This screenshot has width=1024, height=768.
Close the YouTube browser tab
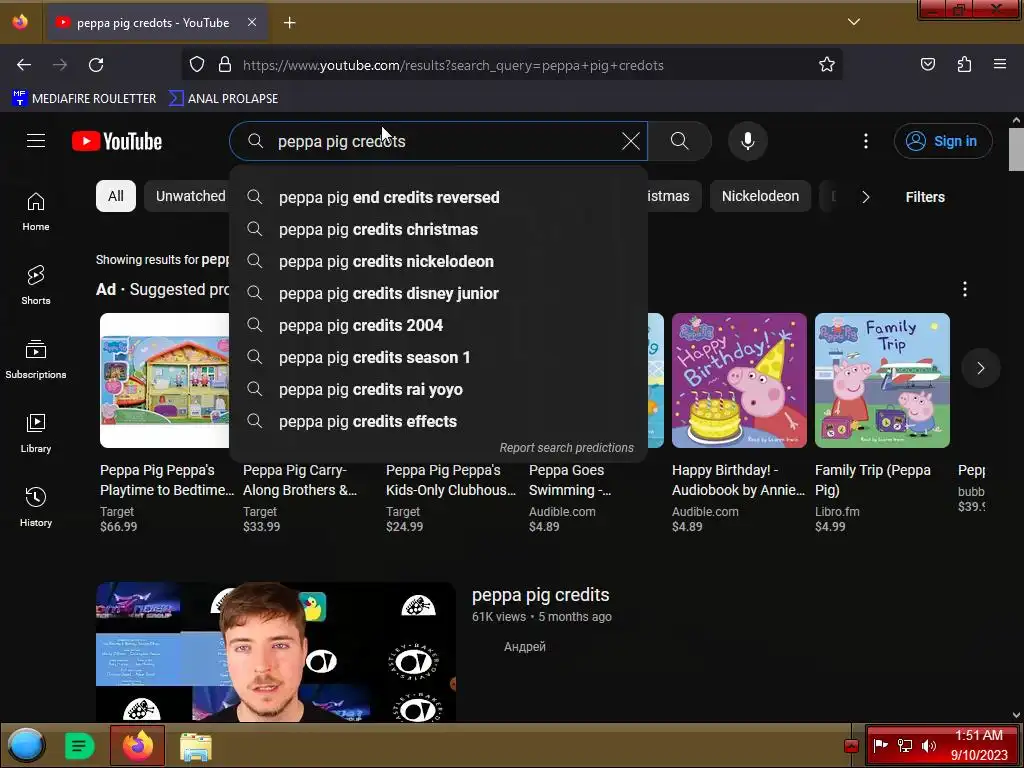[252, 22]
